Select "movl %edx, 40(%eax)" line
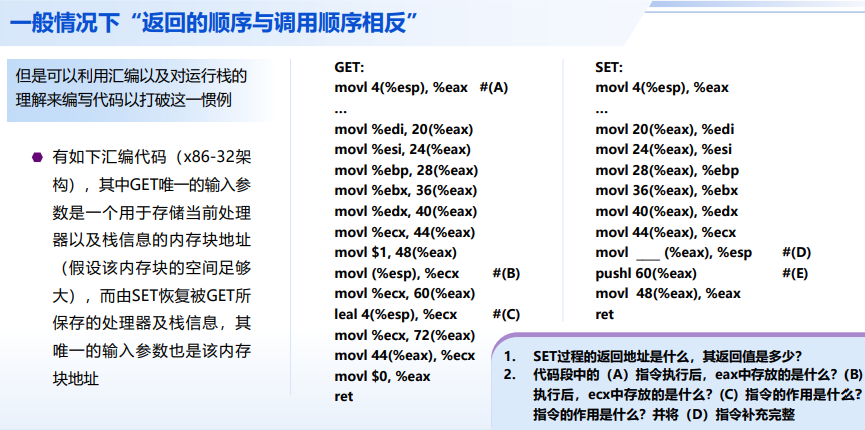 click(405, 211)
